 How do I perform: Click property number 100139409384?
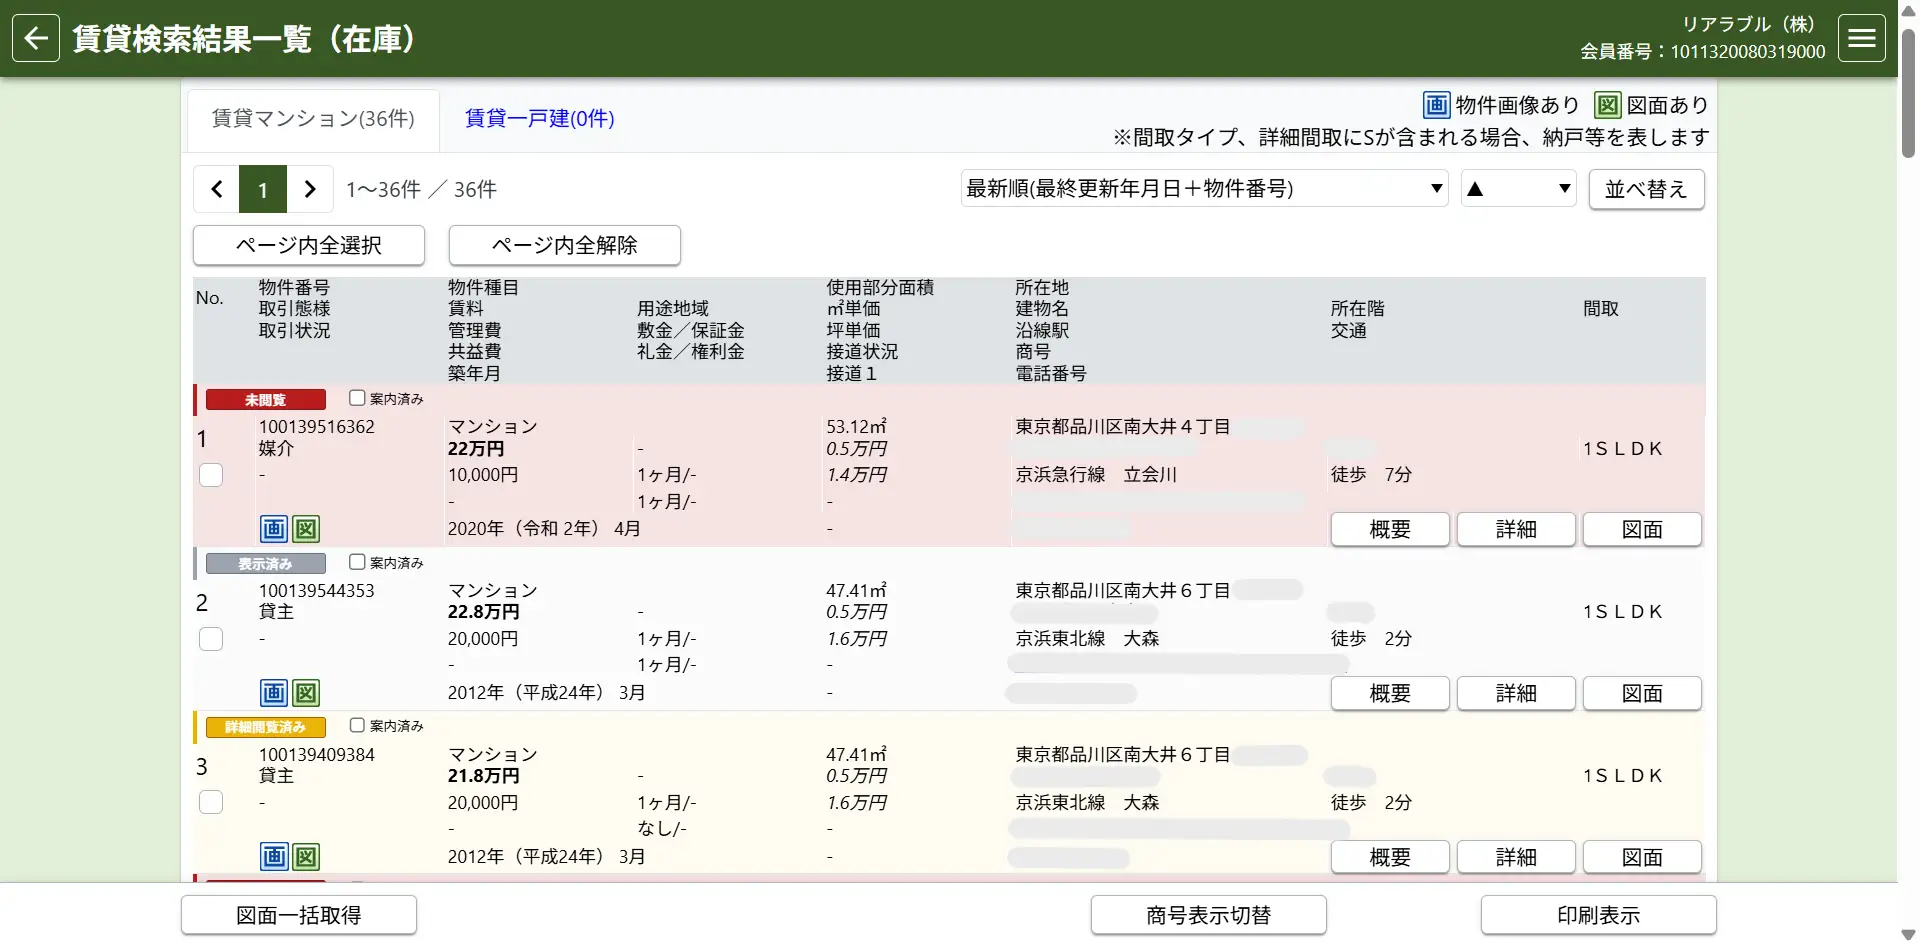(317, 755)
